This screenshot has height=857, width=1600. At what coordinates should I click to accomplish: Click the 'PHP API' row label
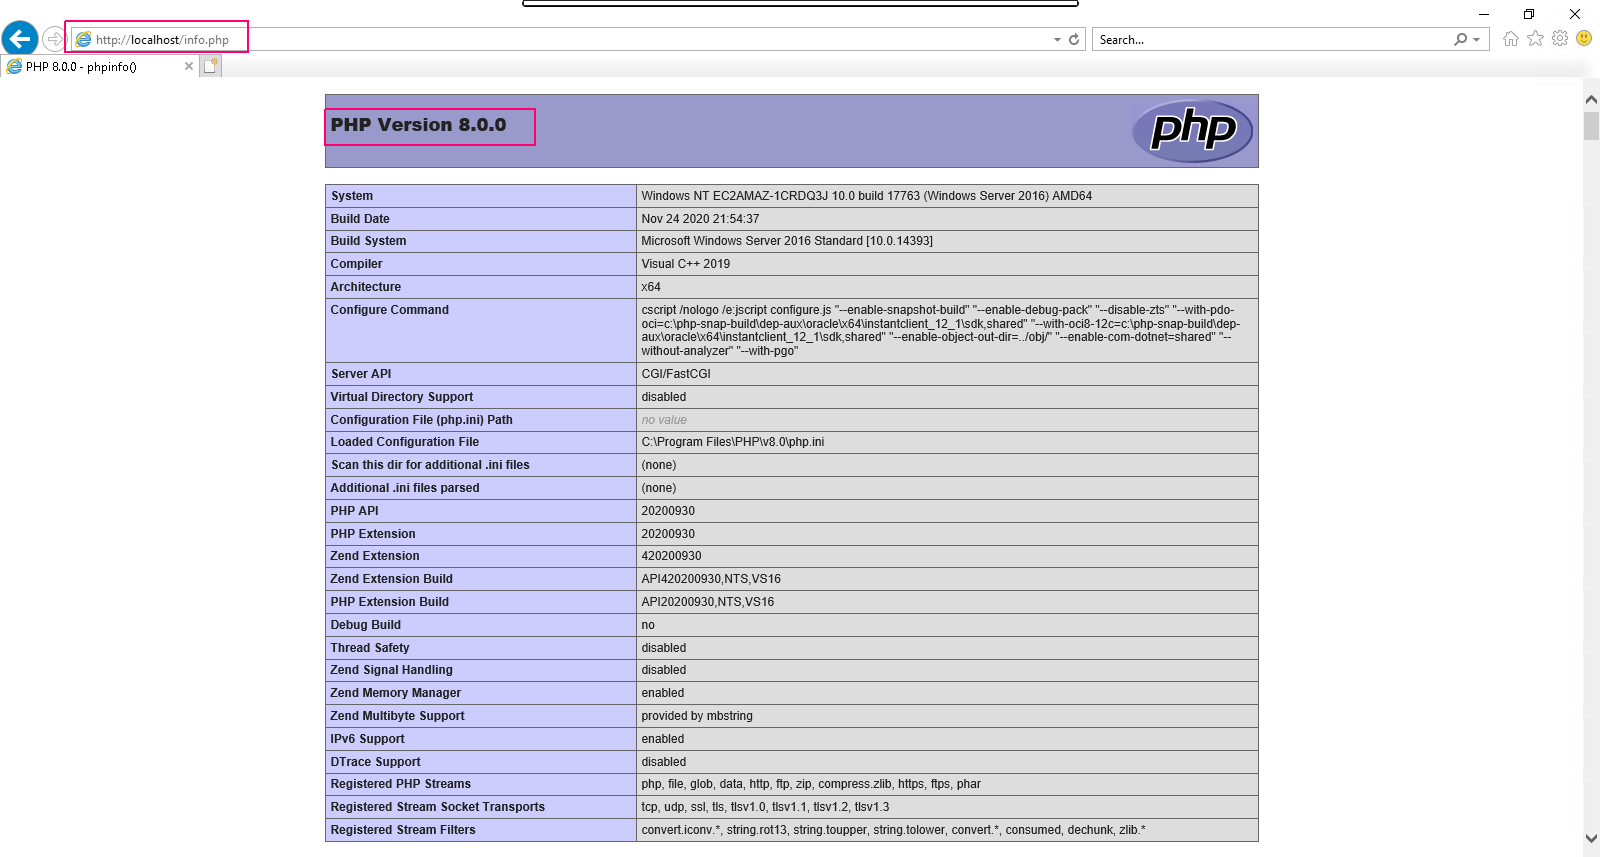point(354,511)
